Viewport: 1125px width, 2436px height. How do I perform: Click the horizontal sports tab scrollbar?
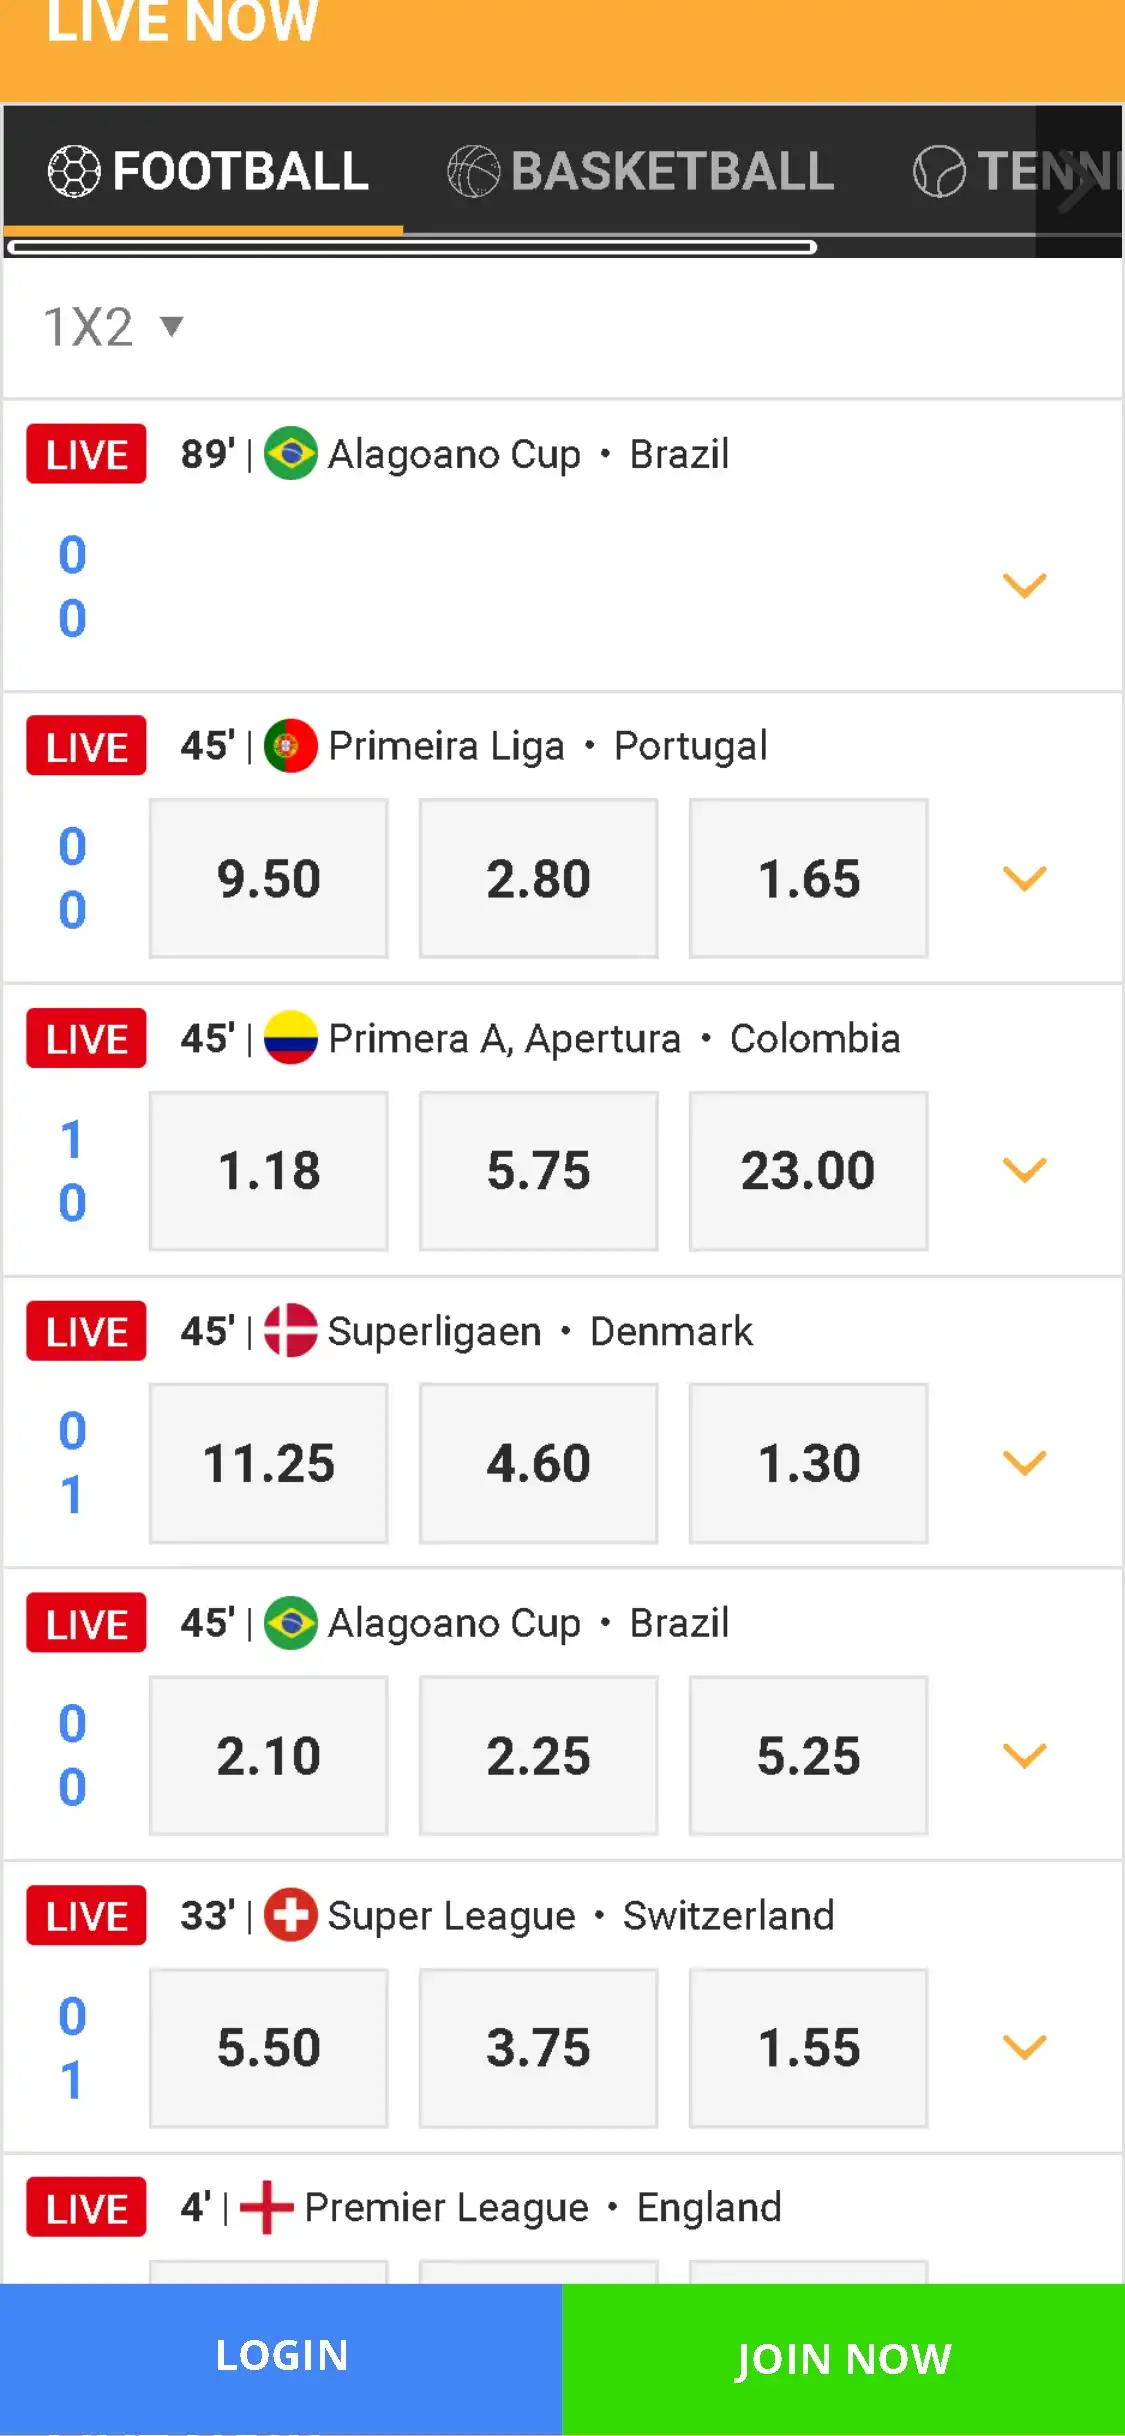tap(411, 247)
